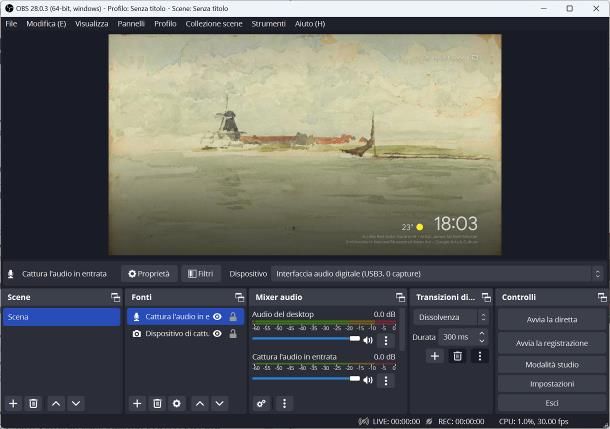Lock the Dispositivo di cattura source
The height and width of the screenshot is (429, 610).
[x=233, y=334]
